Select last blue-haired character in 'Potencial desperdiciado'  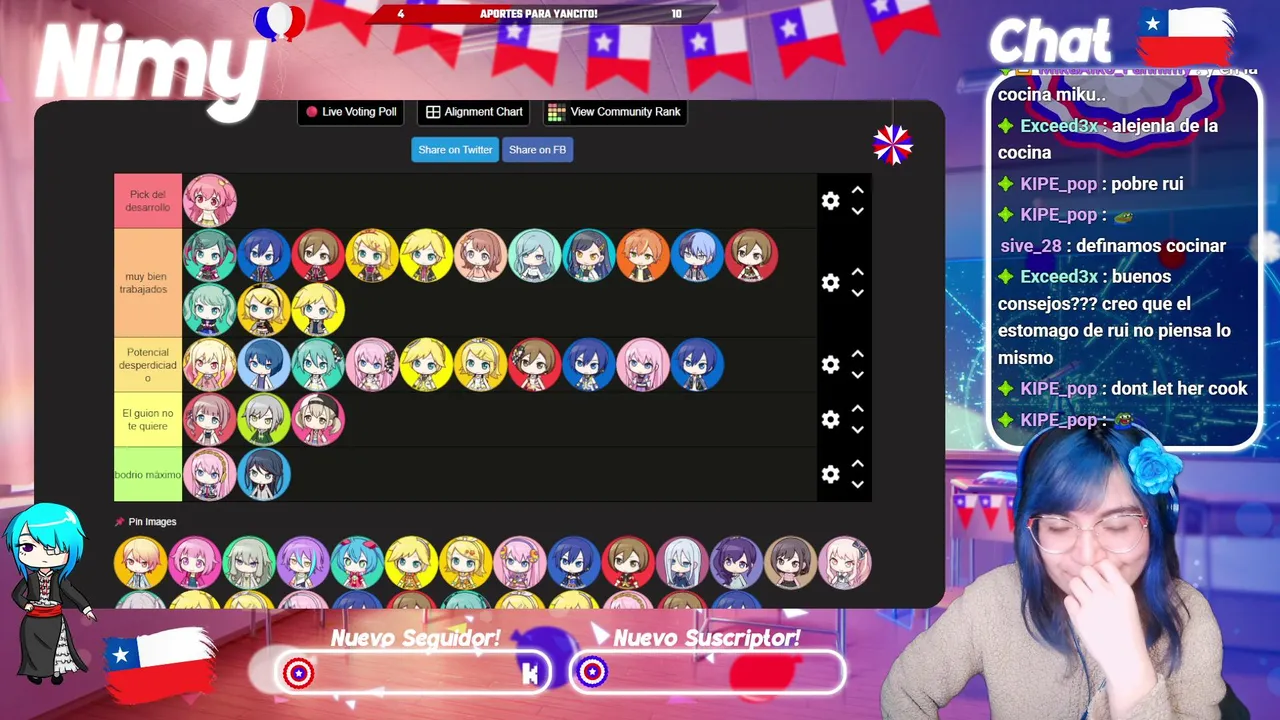point(696,365)
